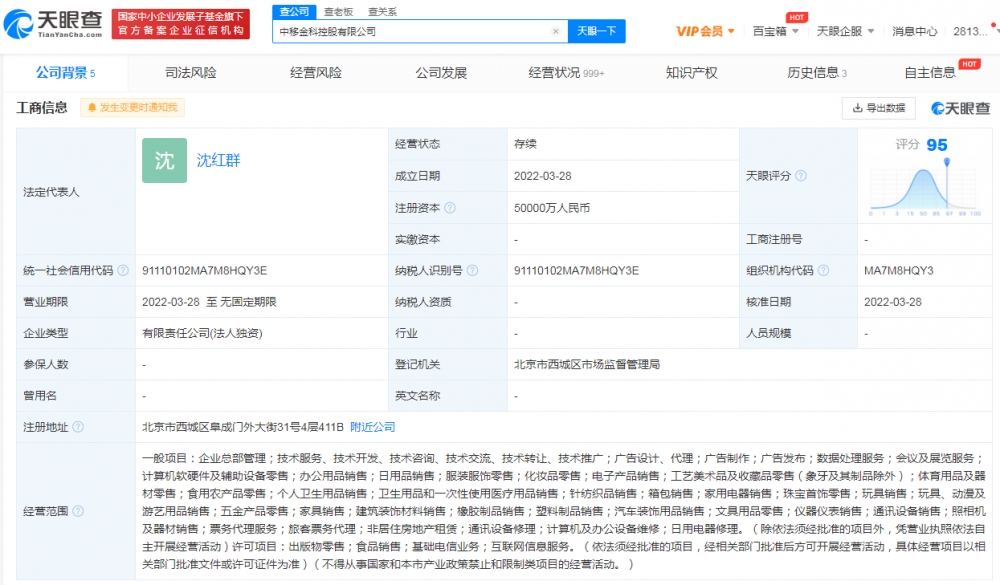Click the 天眼一下 search button
This screenshot has height=585, width=1000.
[596, 31]
